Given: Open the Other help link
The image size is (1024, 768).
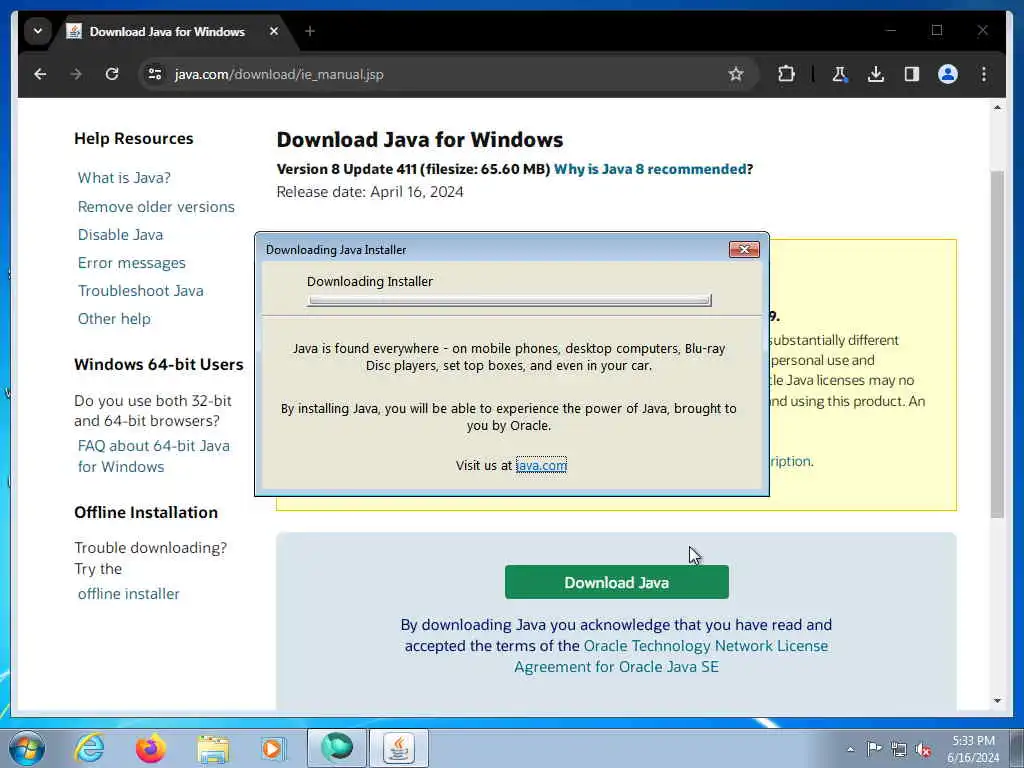Looking at the screenshot, I should (114, 319).
